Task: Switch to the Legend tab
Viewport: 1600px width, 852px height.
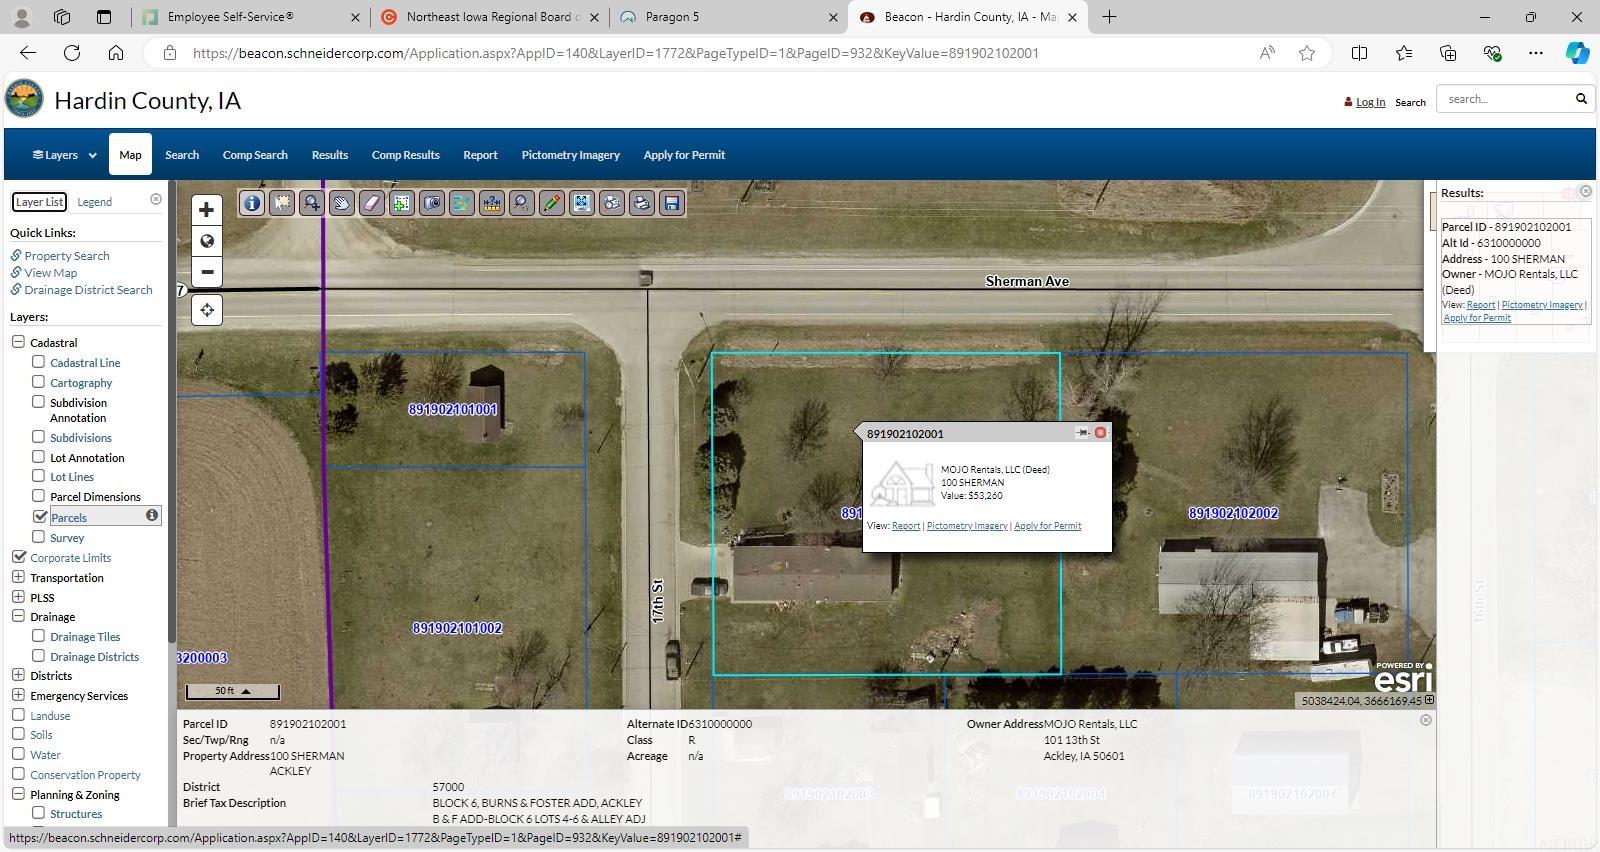Action: point(95,202)
